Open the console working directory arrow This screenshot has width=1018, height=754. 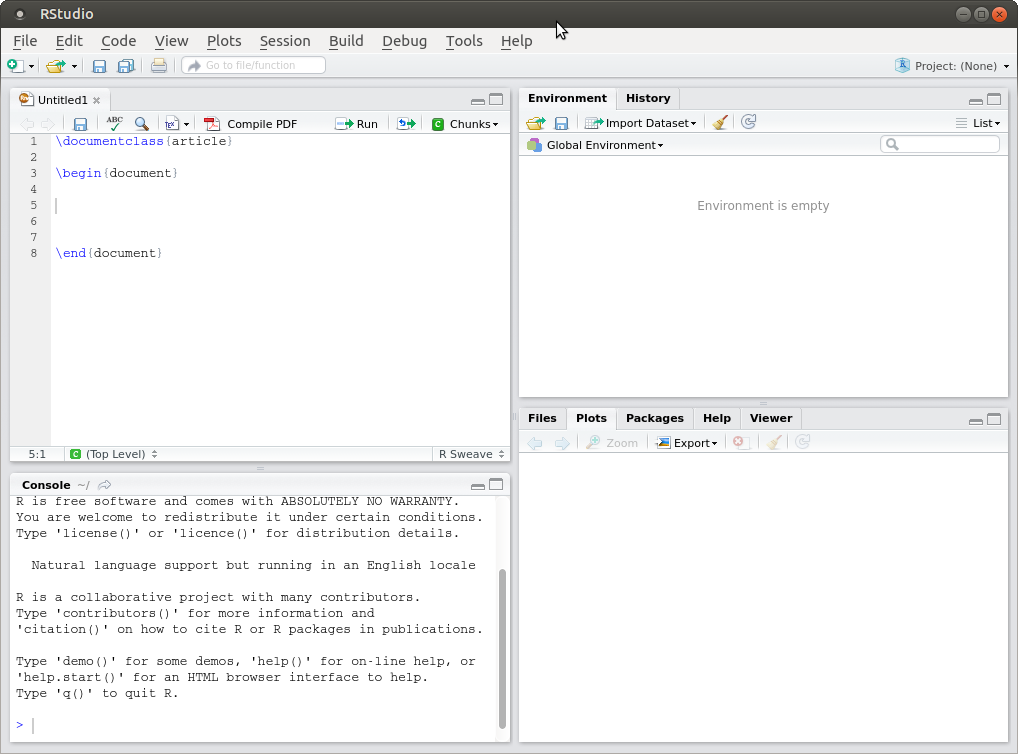click(x=105, y=485)
